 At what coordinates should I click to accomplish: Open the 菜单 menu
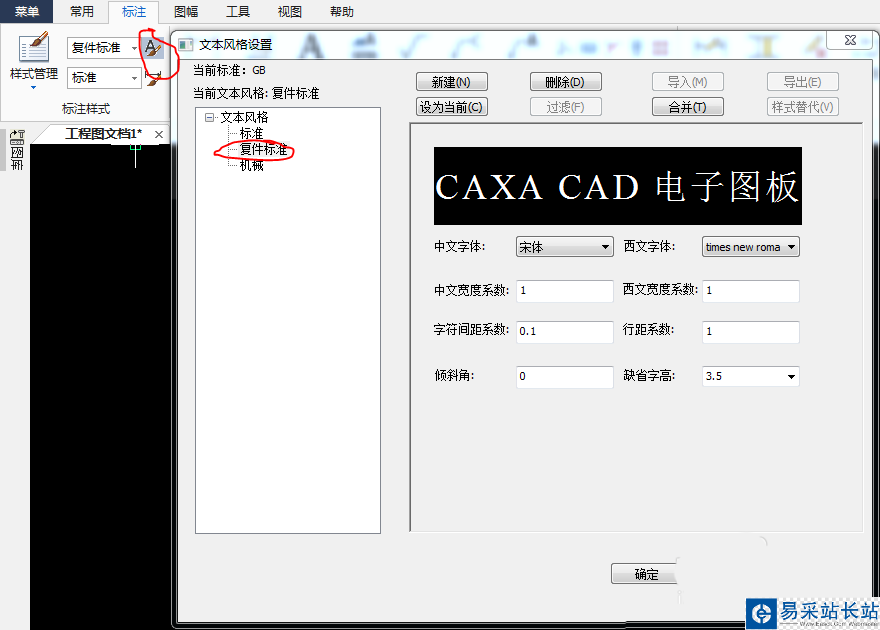26,11
